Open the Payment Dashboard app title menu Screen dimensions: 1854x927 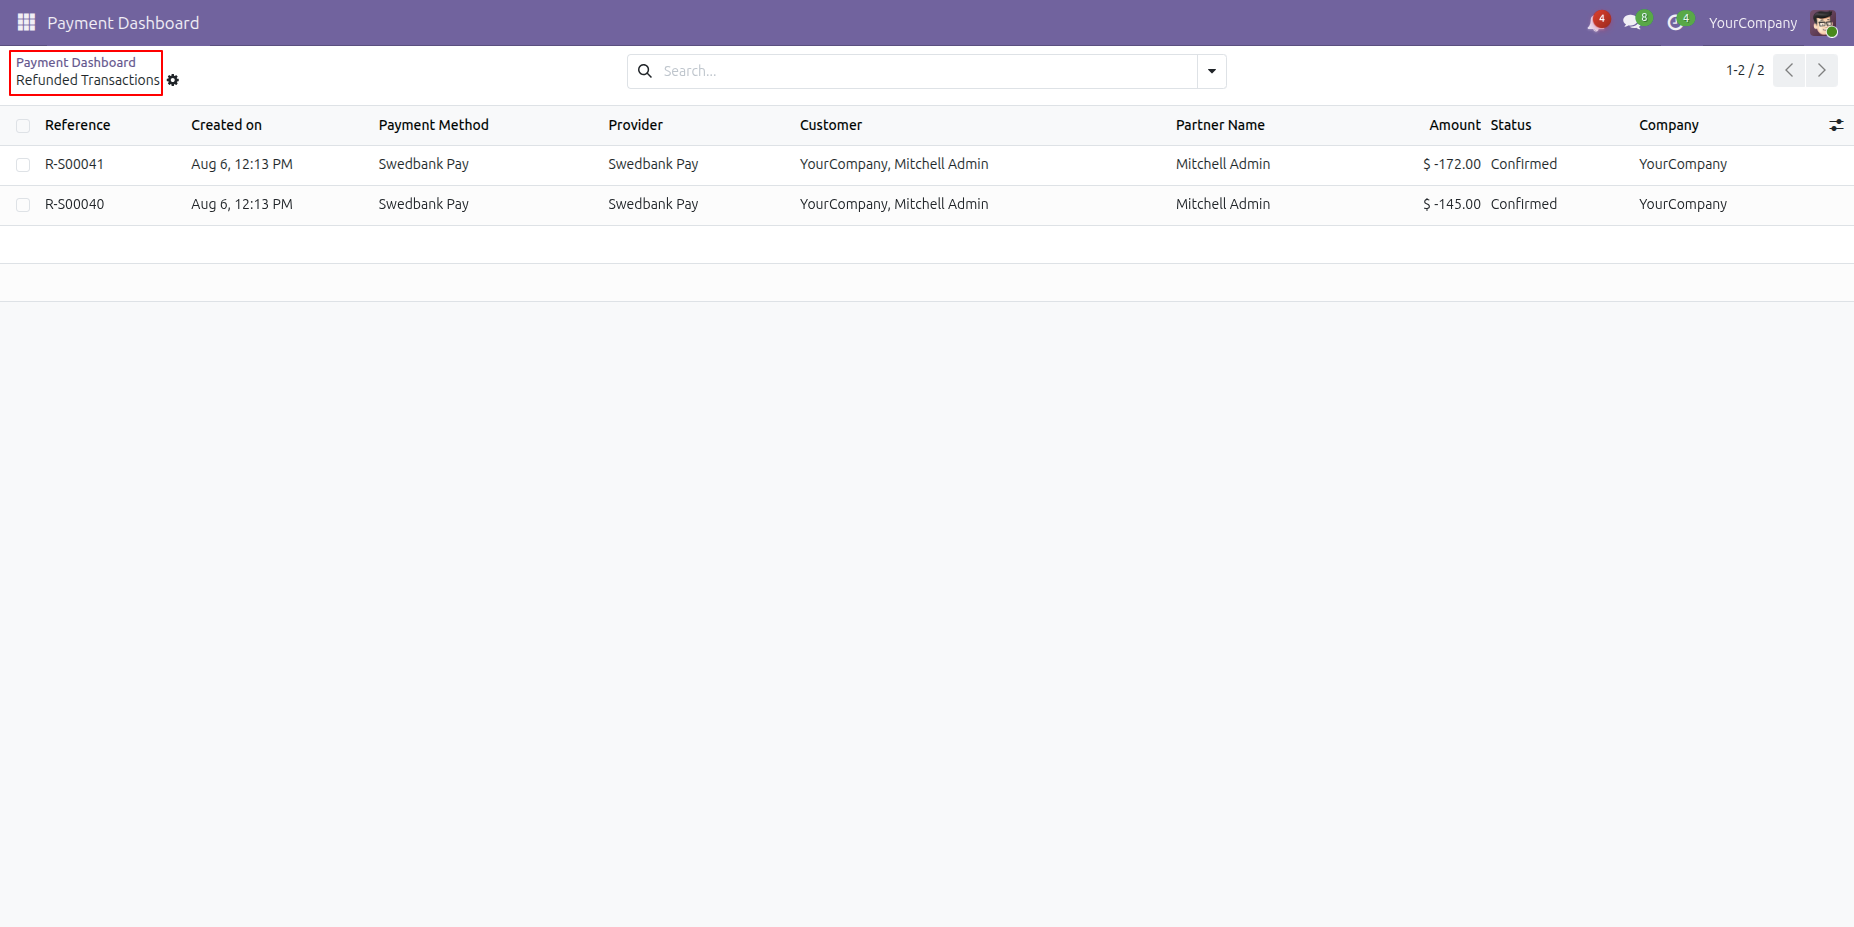pyautogui.click(x=123, y=23)
